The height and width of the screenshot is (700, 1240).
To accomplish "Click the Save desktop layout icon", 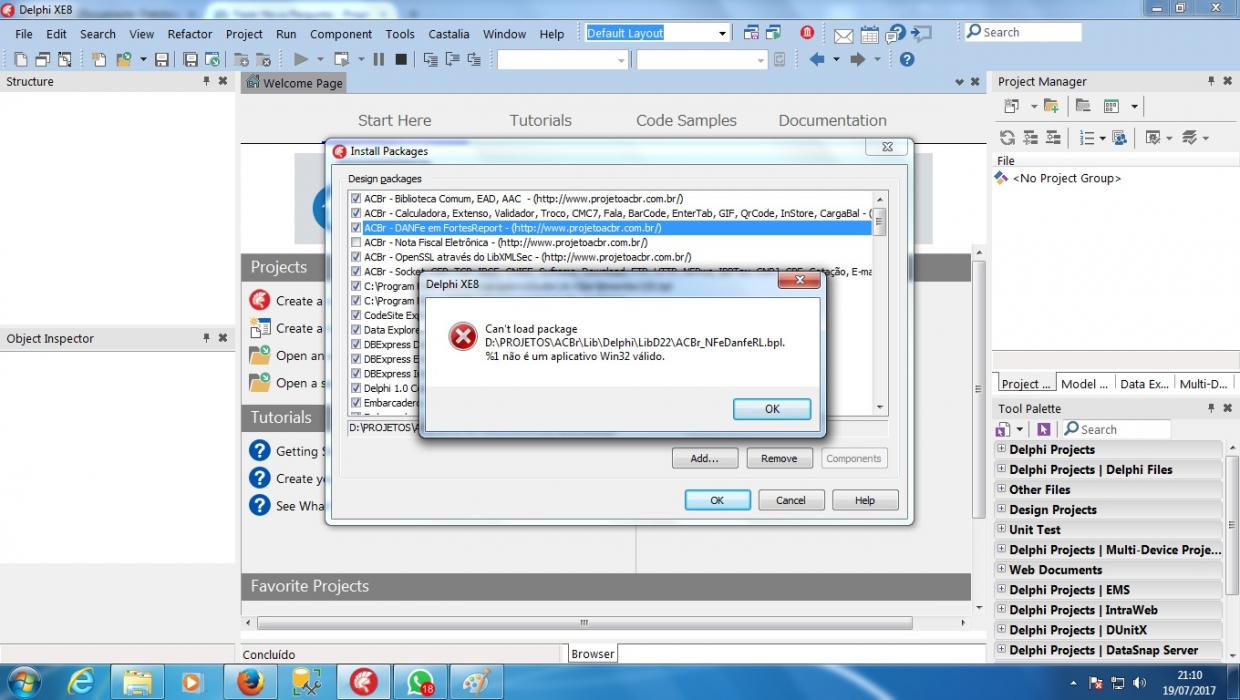I will (751, 33).
